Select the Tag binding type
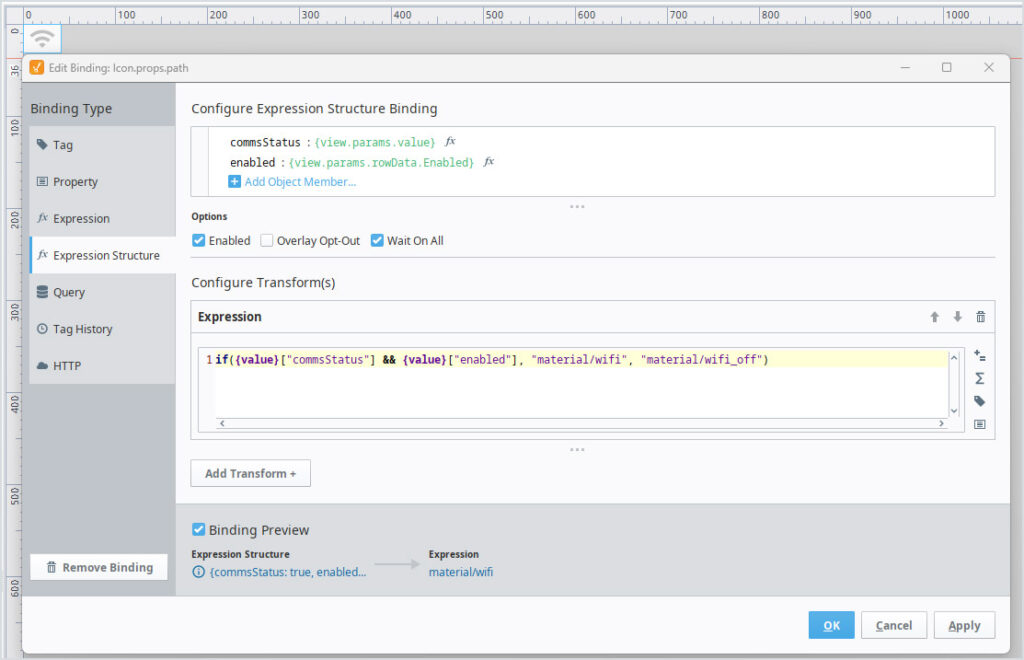Image resolution: width=1024 pixels, height=660 pixels. coord(63,145)
